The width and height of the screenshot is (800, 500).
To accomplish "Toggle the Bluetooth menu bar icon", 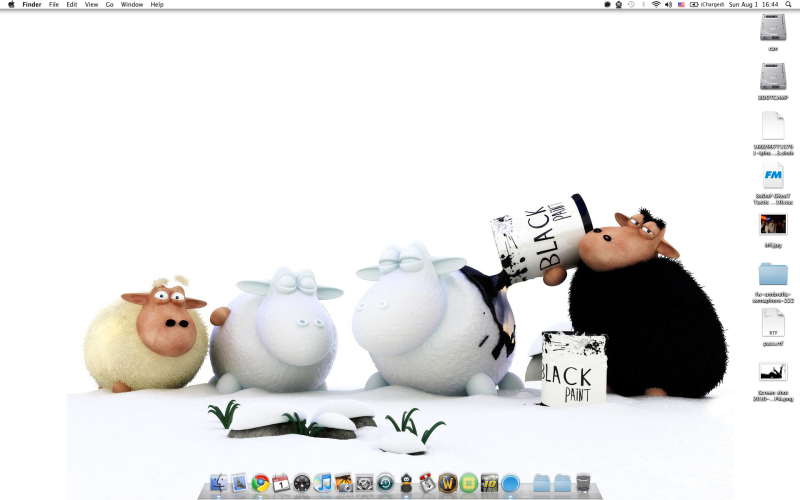I will pyautogui.click(x=643, y=5).
